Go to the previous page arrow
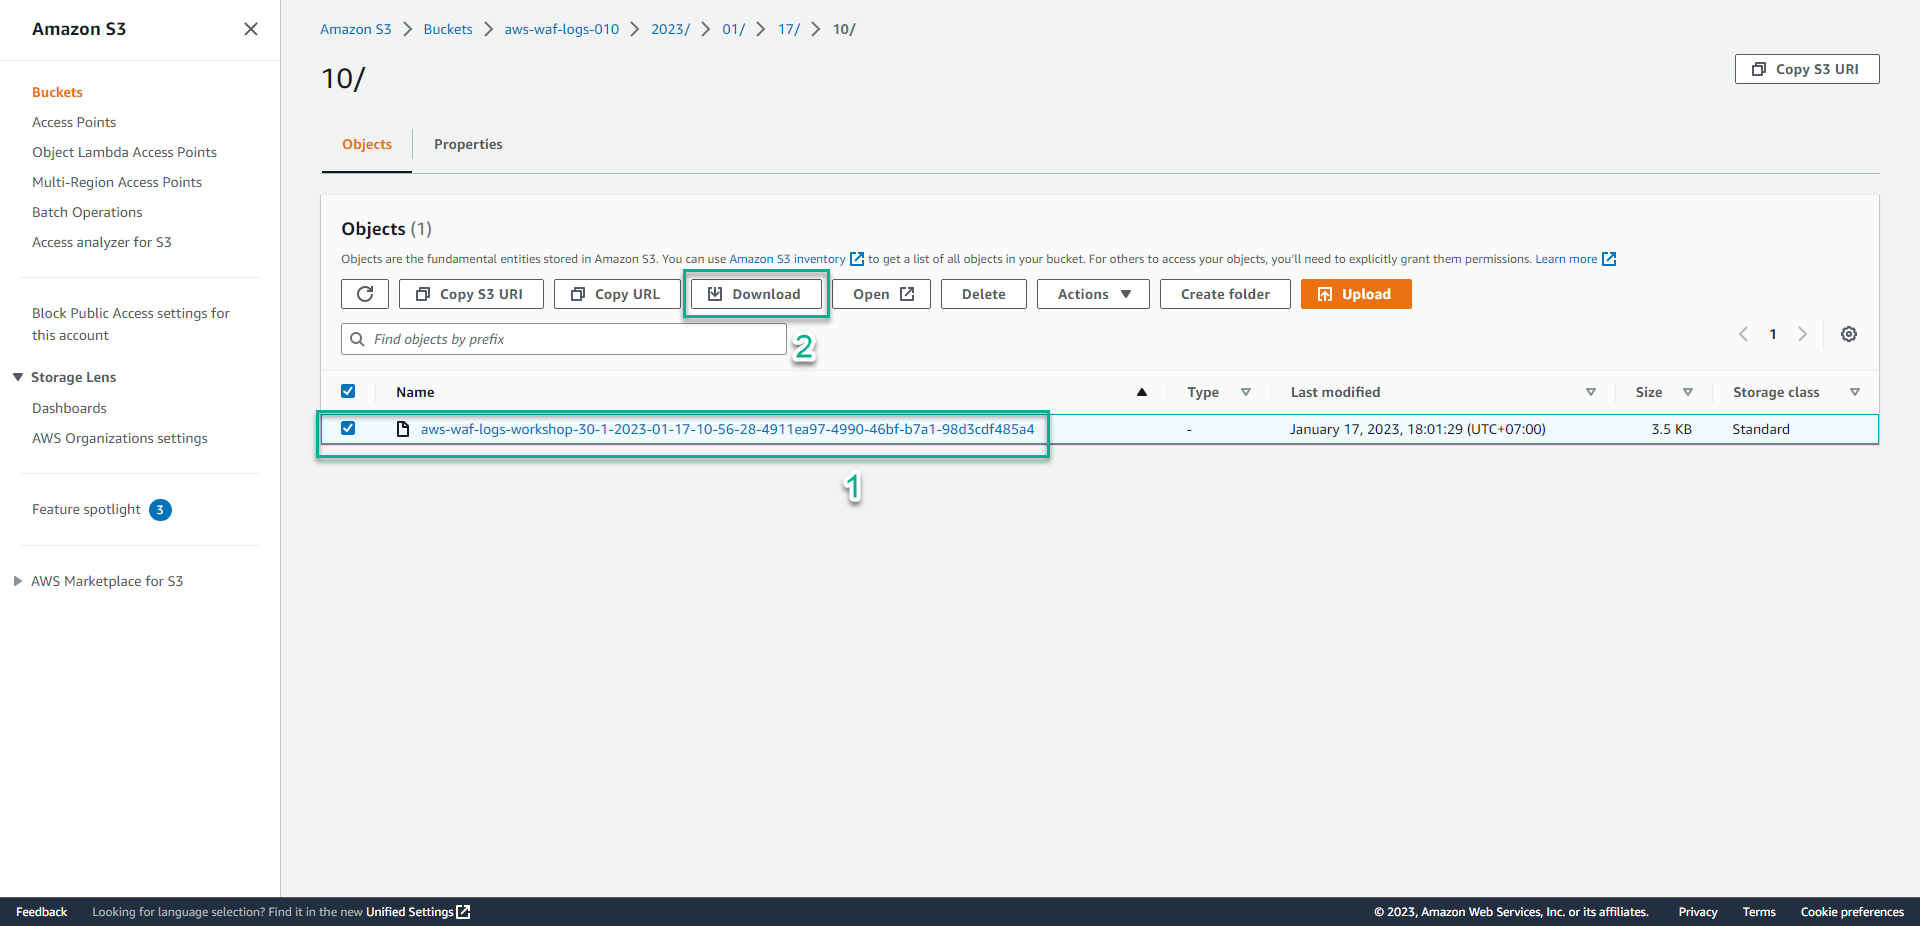 click(1743, 334)
